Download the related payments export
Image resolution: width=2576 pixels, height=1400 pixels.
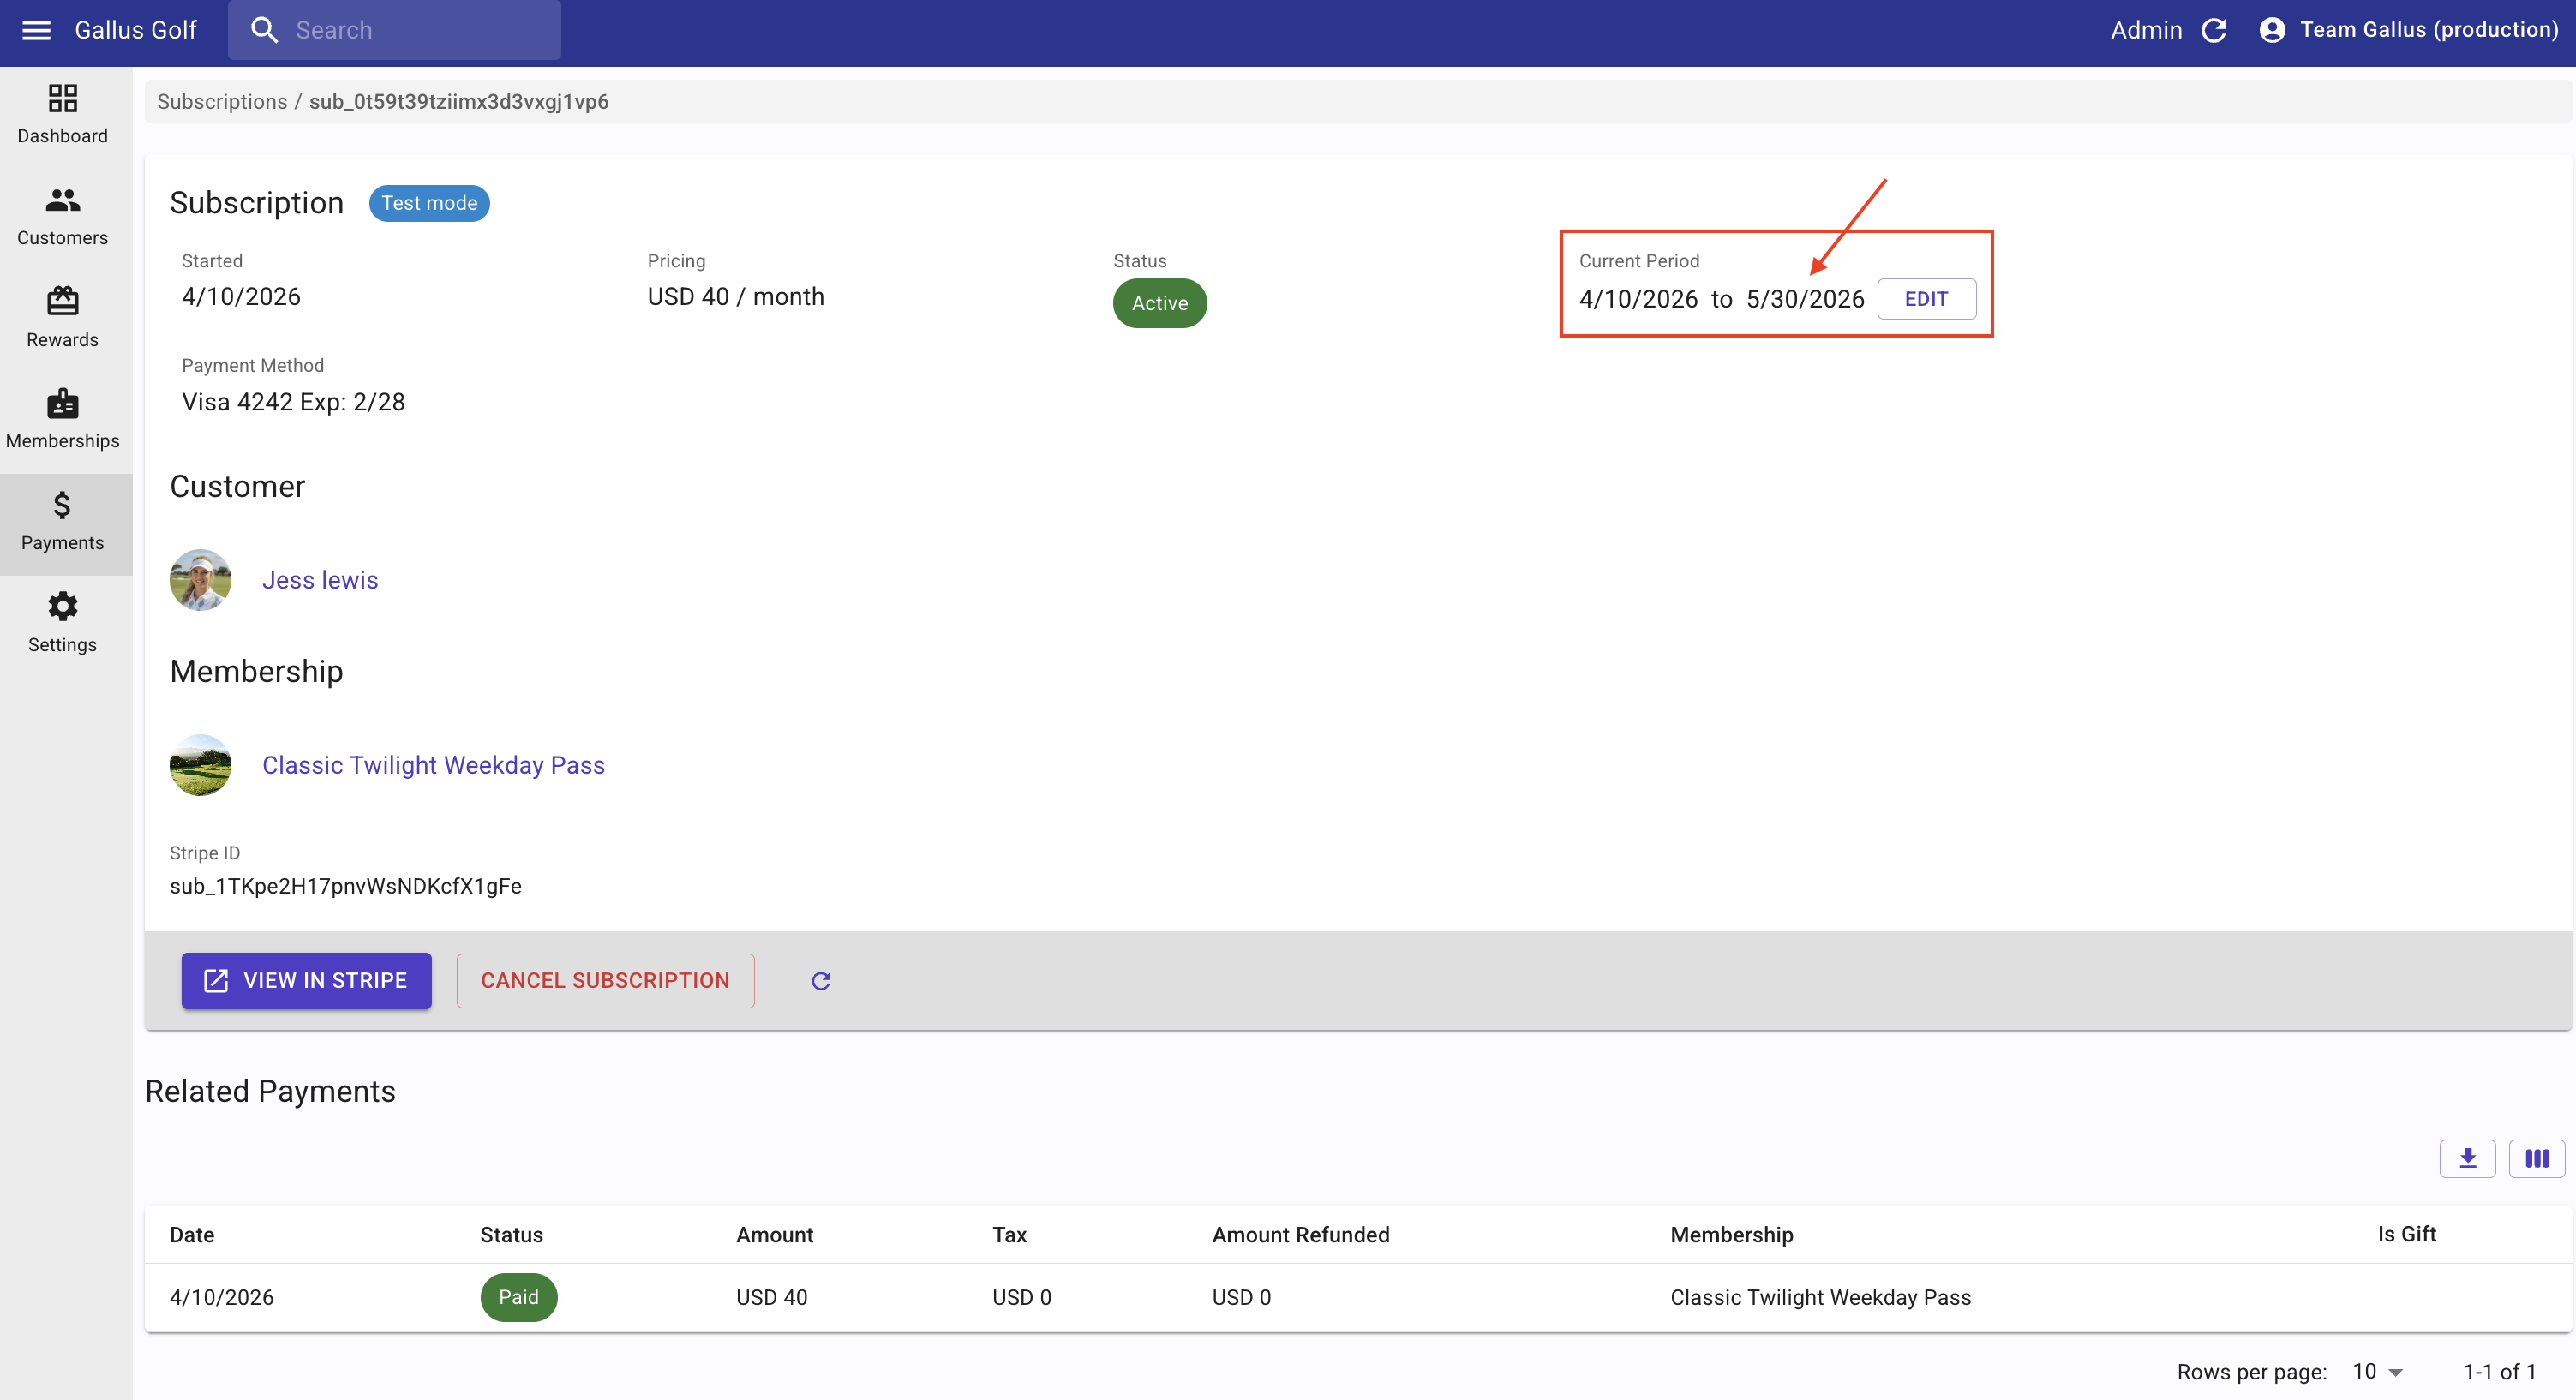click(2467, 1159)
